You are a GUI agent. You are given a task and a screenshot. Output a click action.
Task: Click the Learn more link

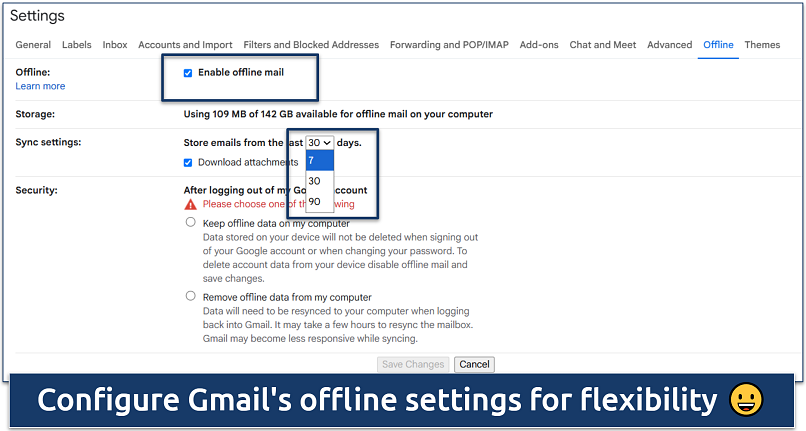coord(40,87)
